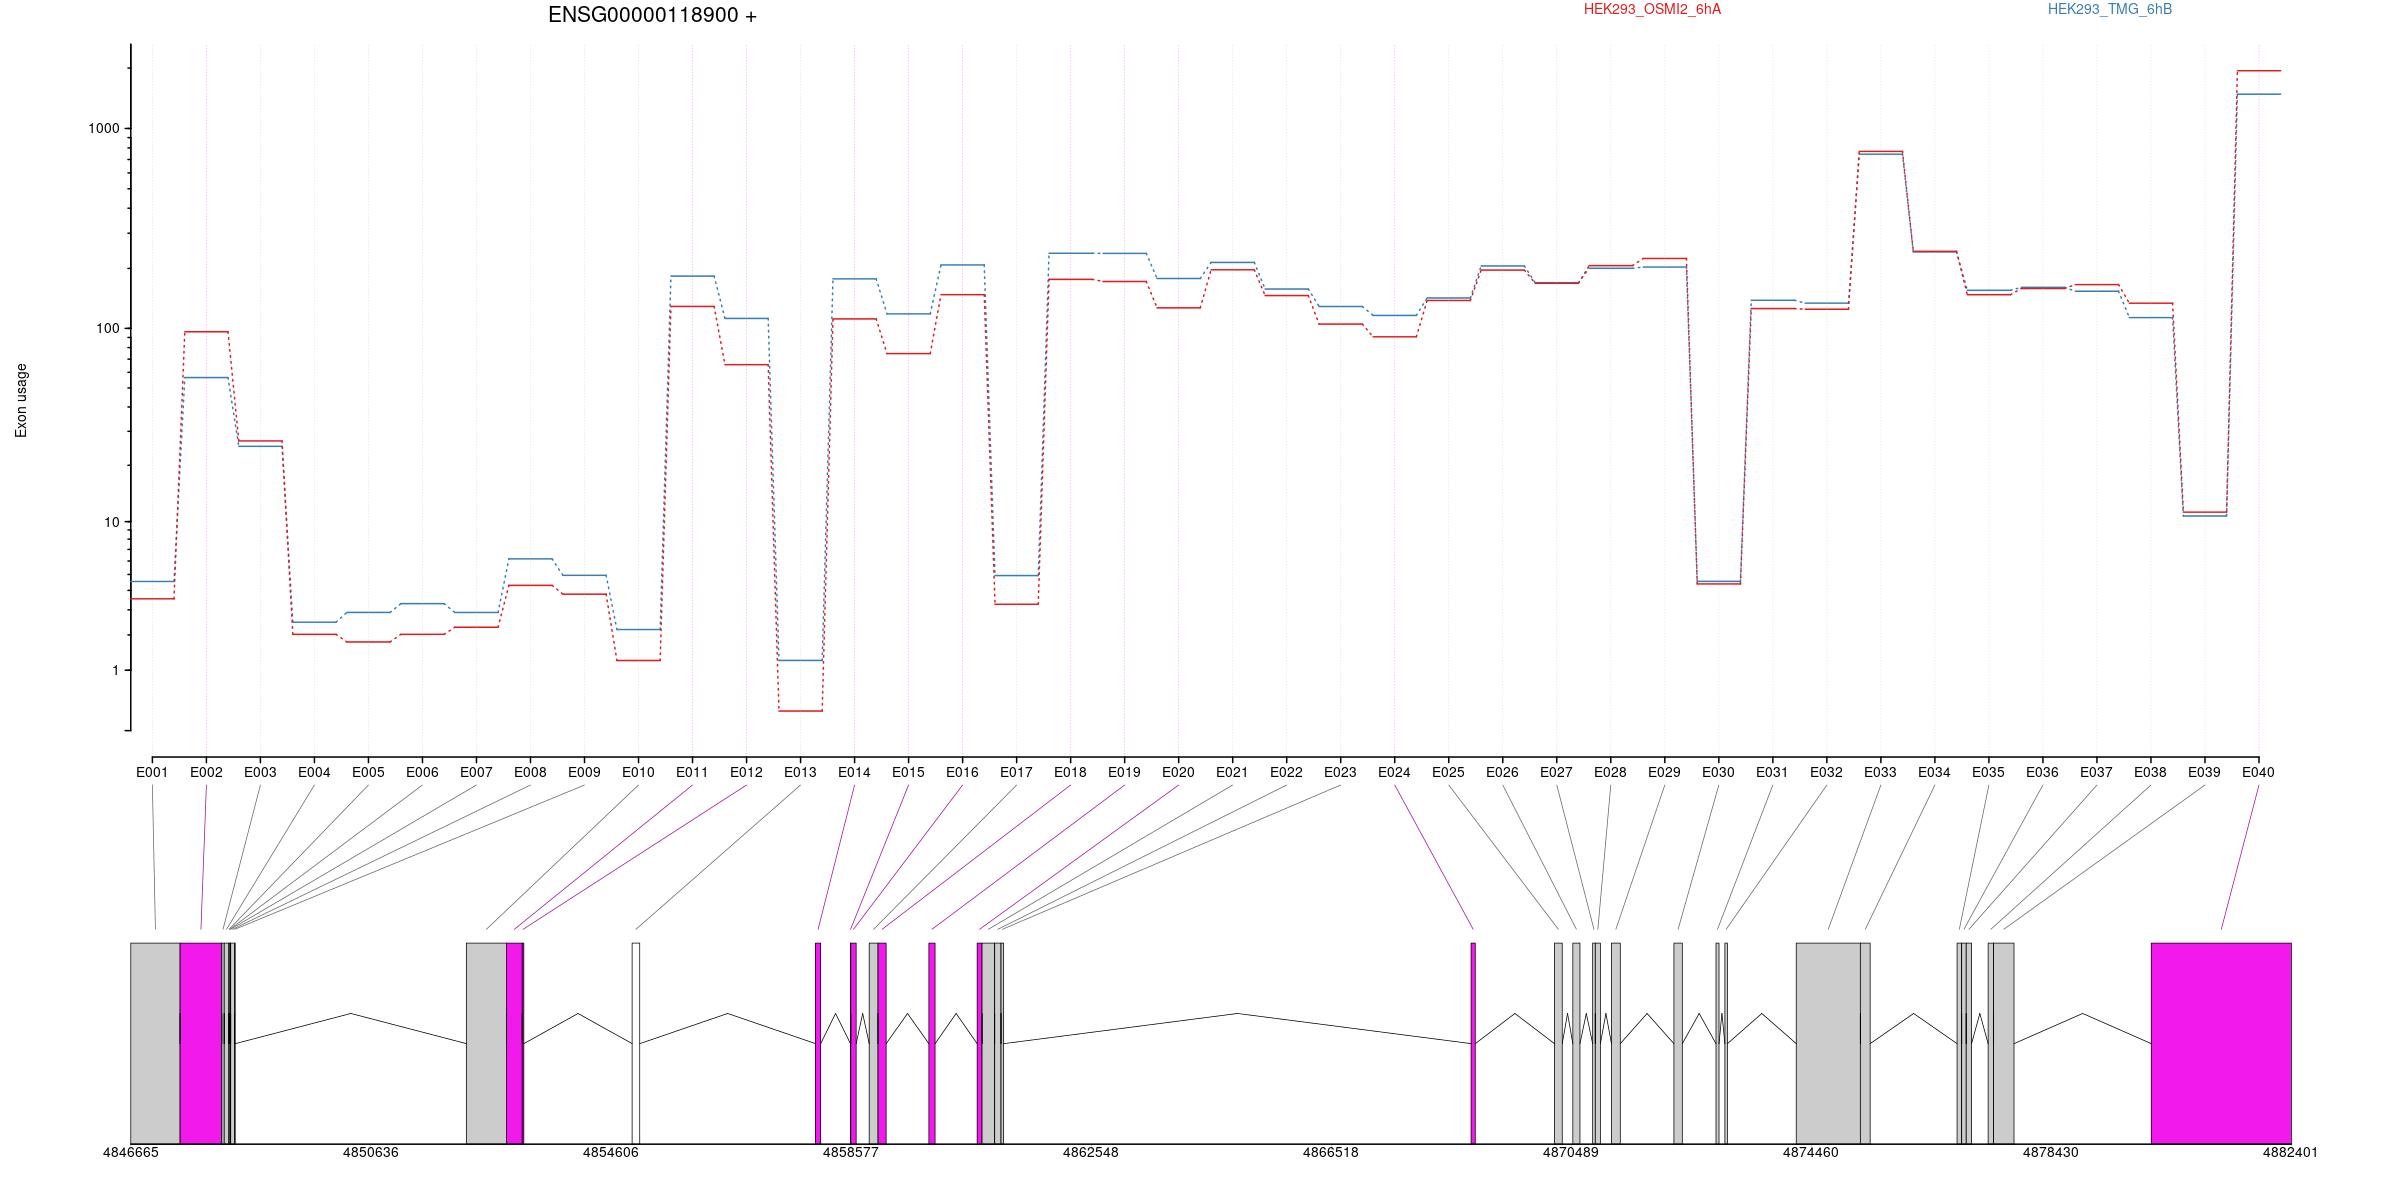The image size is (2400, 1200).
Task: Click exon label E001
Action: click(152, 772)
